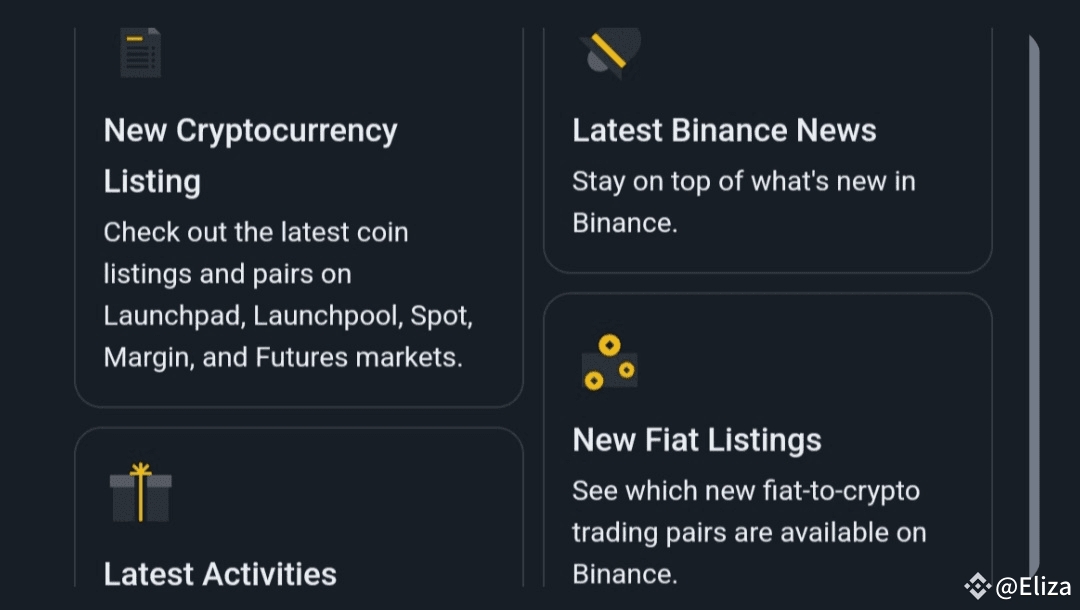Click the gold coins icon for Fiat Listings
The image size is (1080, 610).
click(x=609, y=362)
